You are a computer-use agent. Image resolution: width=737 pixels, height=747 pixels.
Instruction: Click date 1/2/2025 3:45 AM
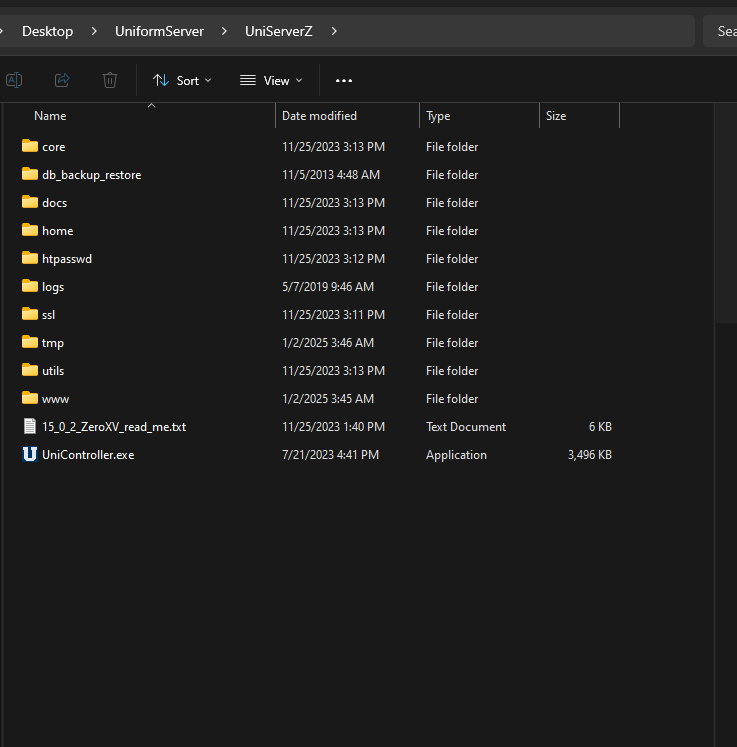pyautogui.click(x=328, y=399)
